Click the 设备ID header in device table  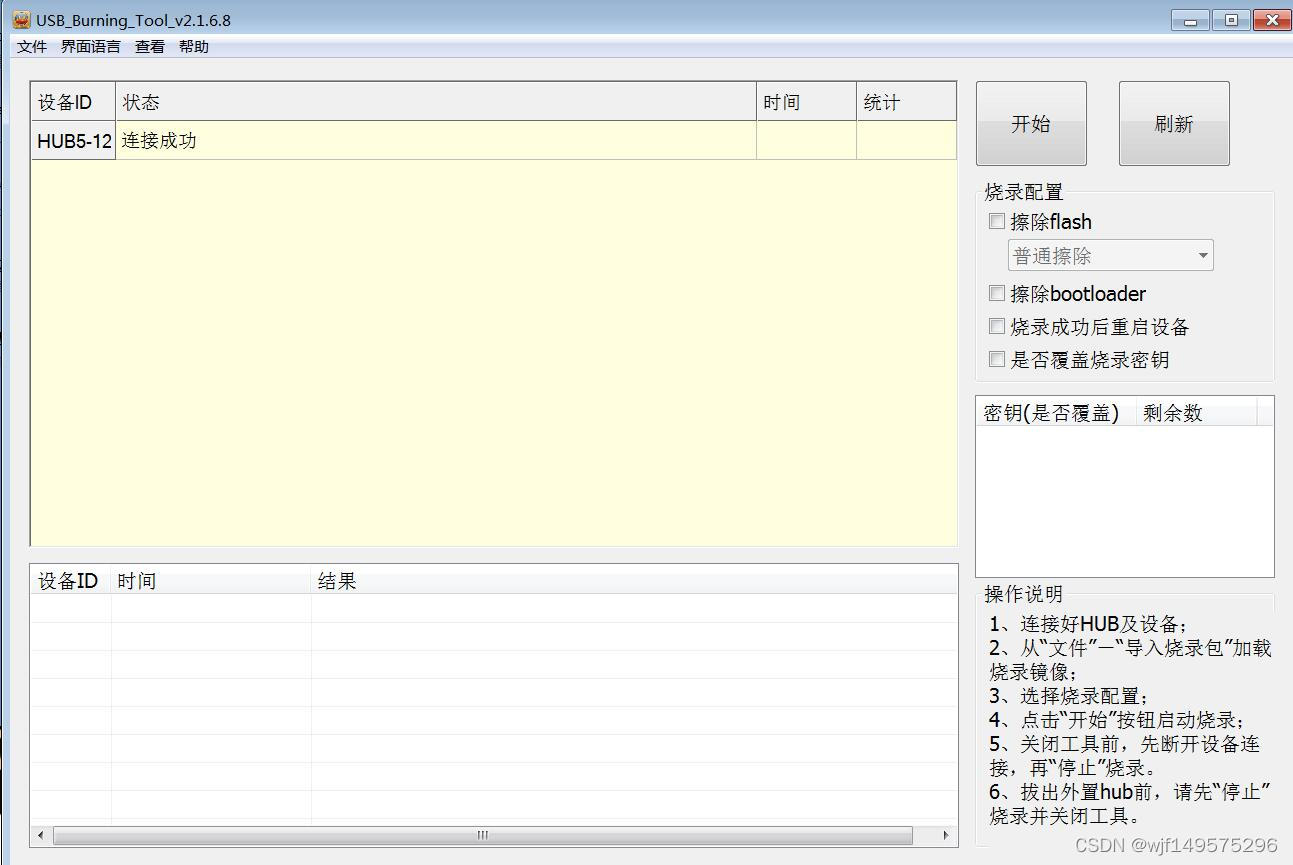(74, 102)
